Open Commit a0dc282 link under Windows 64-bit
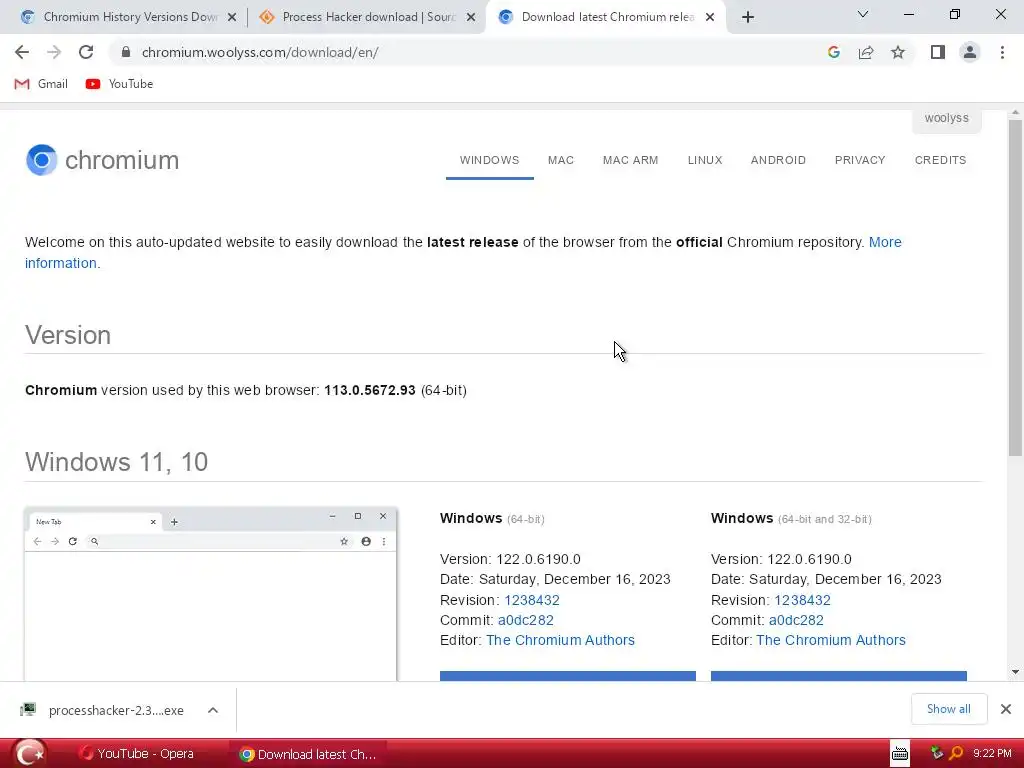Viewport: 1024px width, 768px height. coord(526,620)
